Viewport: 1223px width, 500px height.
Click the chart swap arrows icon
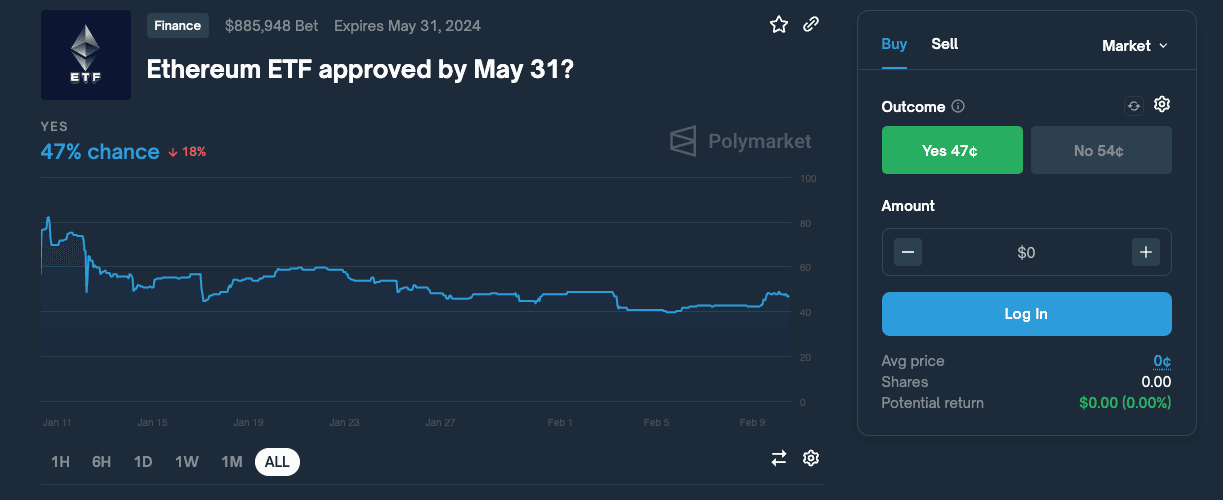[779, 458]
